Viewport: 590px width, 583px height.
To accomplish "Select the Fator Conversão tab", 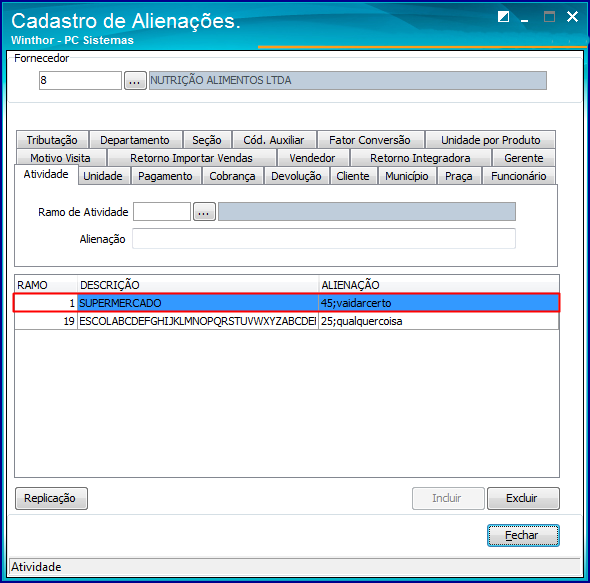I will point(370,140).
